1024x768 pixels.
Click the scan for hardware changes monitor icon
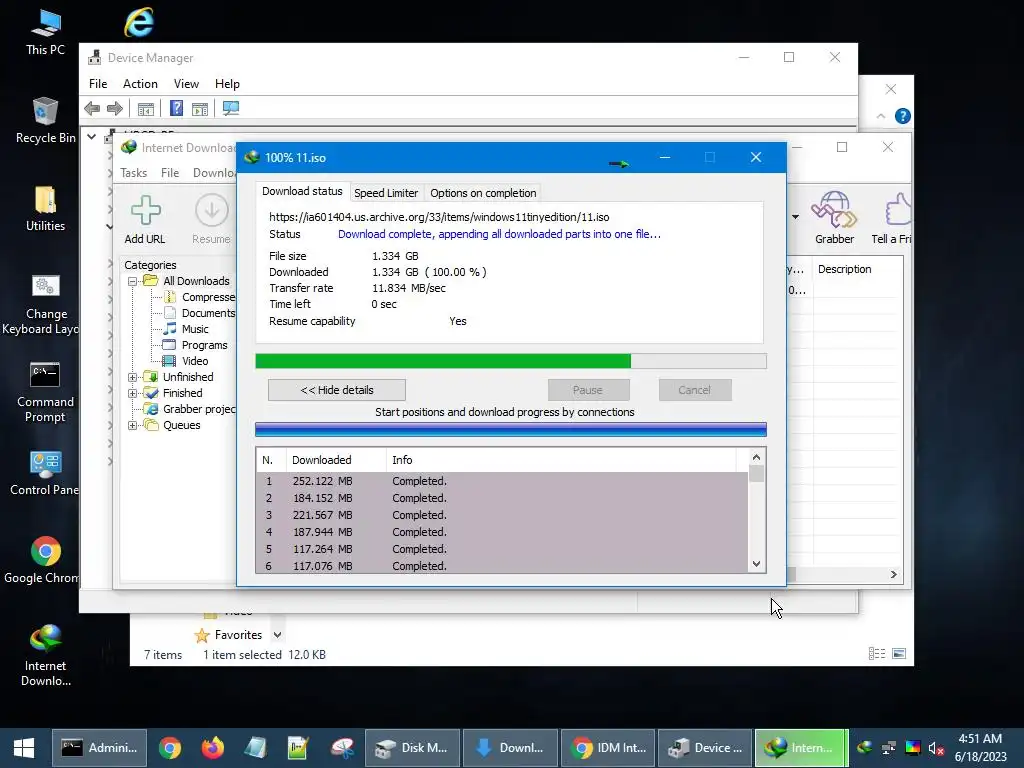231,108
